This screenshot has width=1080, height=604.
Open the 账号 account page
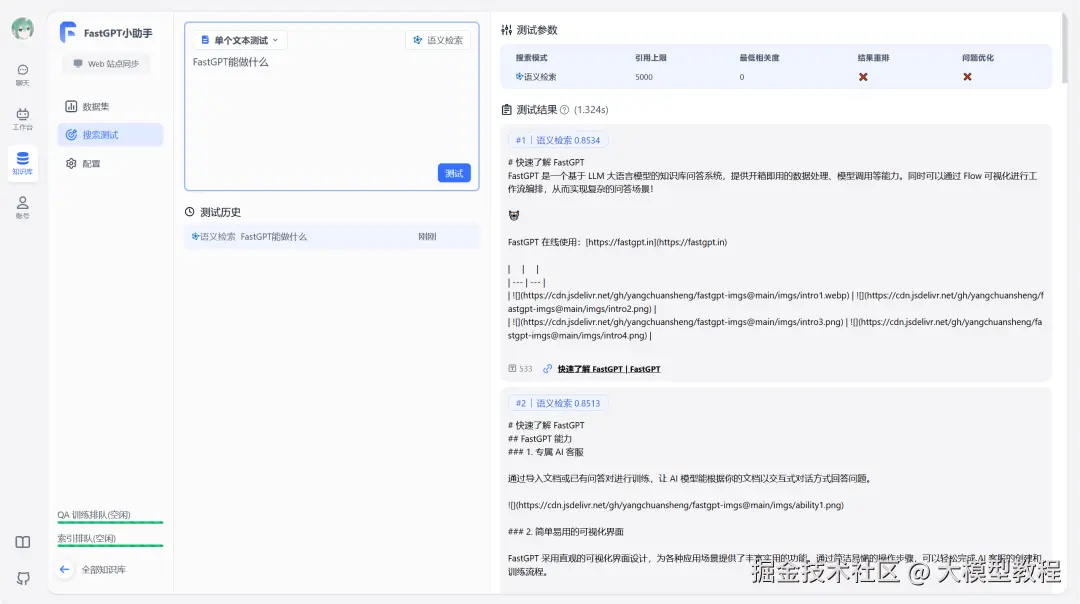23,207
